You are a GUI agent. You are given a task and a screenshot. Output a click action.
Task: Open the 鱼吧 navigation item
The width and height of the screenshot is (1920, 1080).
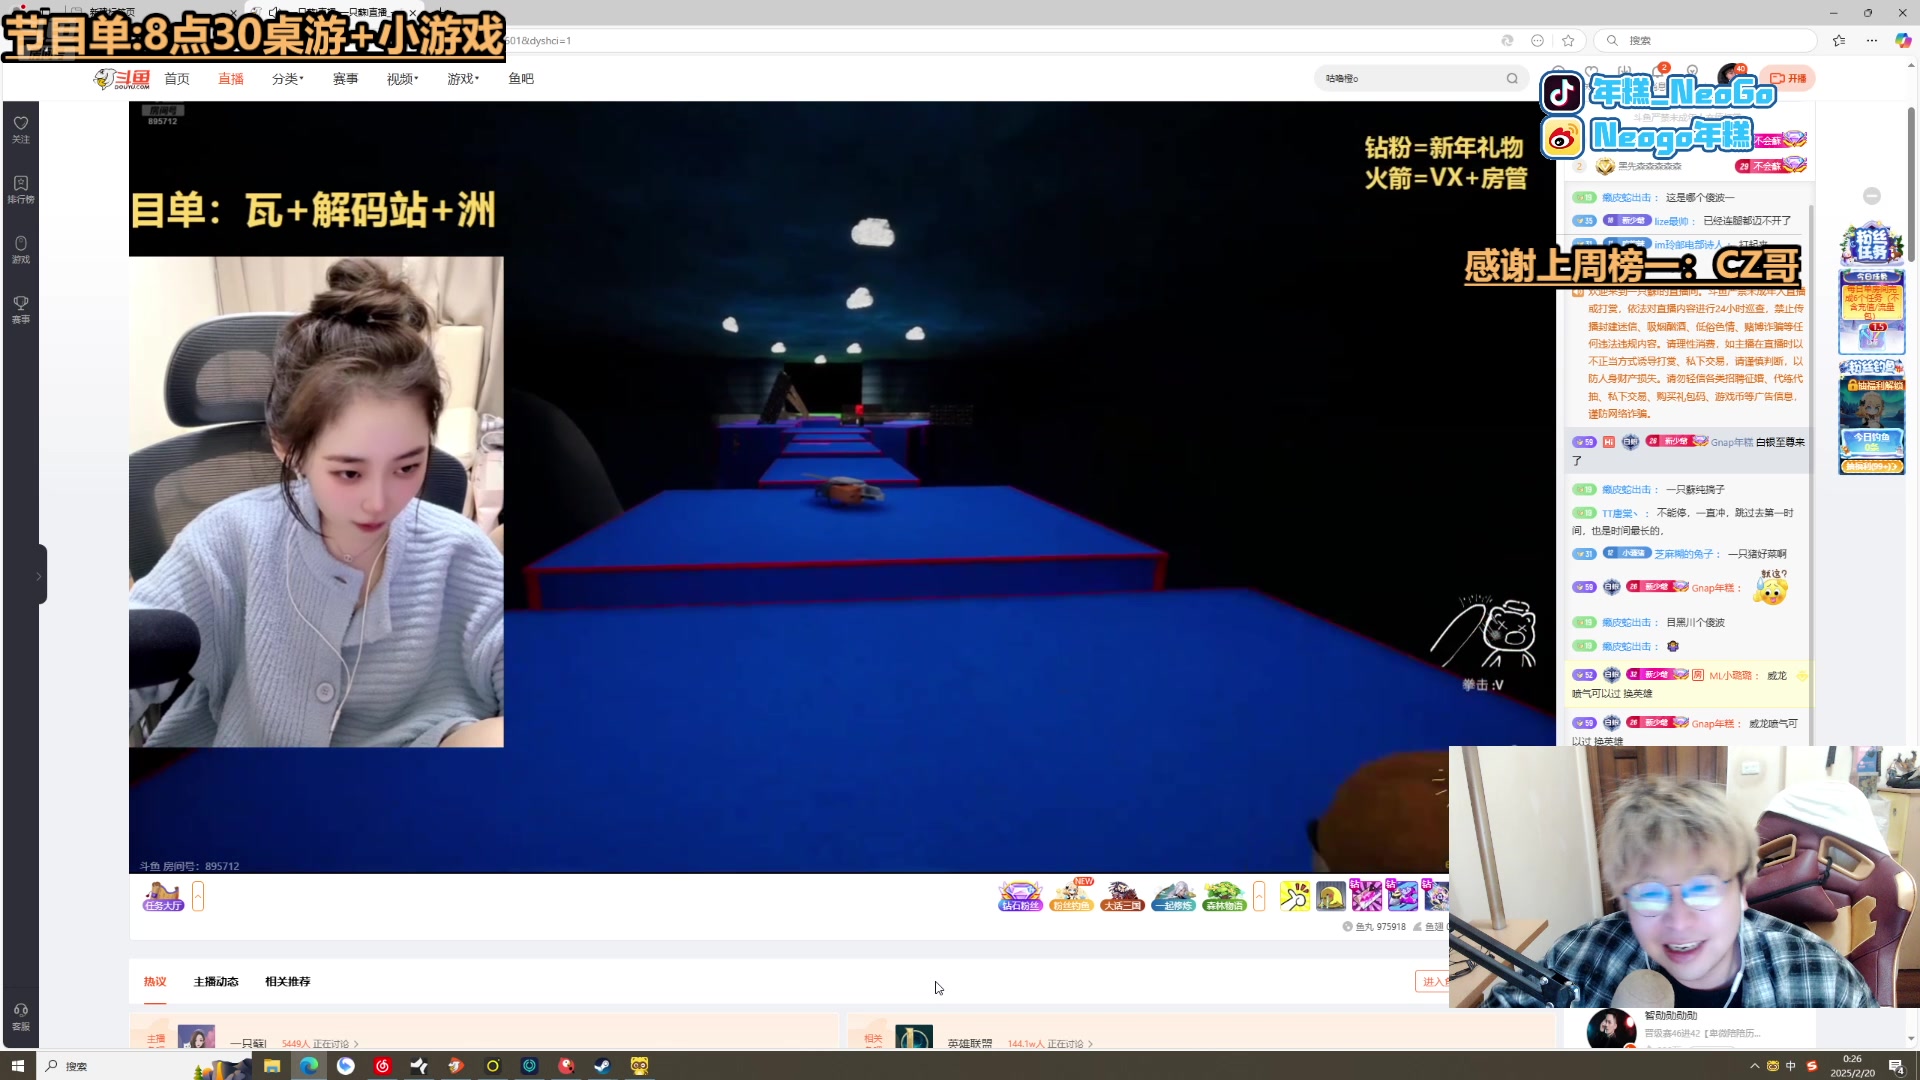coord(521,79)
